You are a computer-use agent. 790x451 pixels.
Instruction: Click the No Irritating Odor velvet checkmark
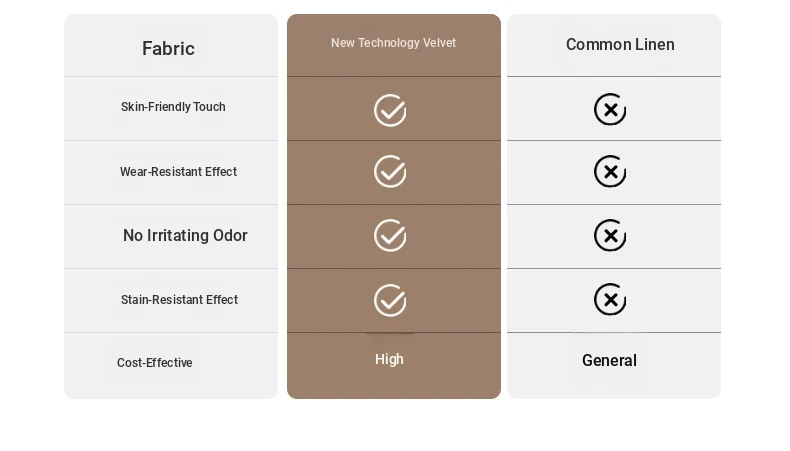click(390, 235)
